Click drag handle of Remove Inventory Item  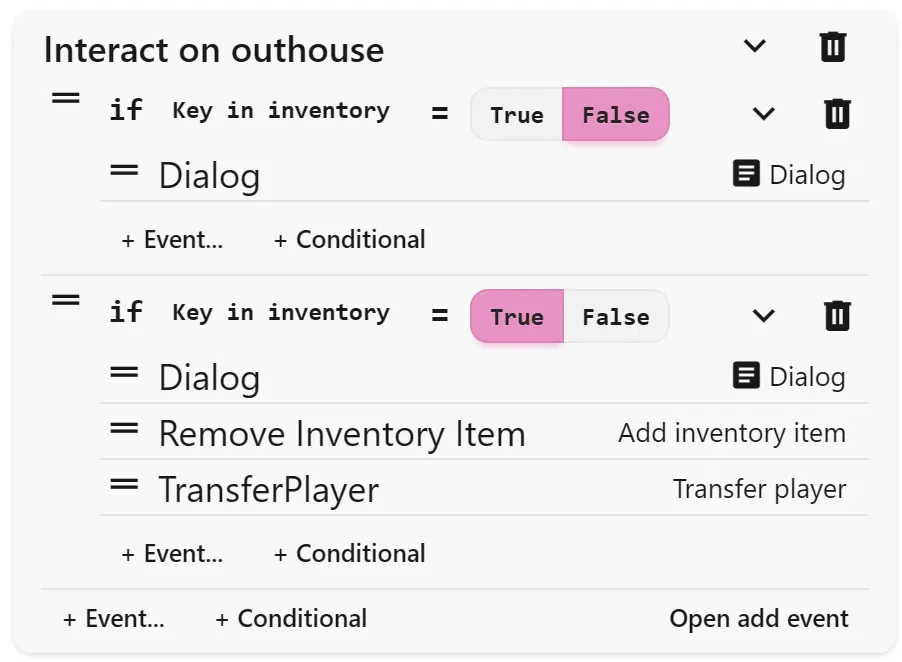124,428
